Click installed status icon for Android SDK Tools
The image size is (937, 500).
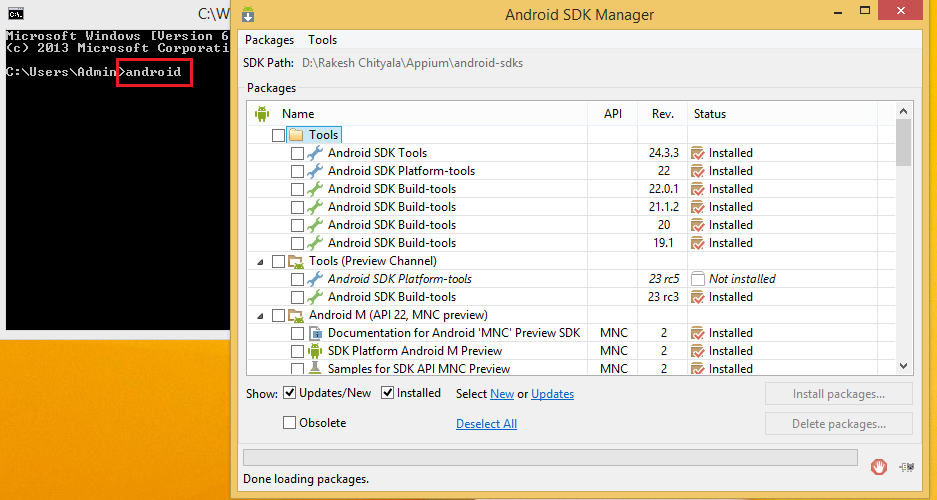698,153
